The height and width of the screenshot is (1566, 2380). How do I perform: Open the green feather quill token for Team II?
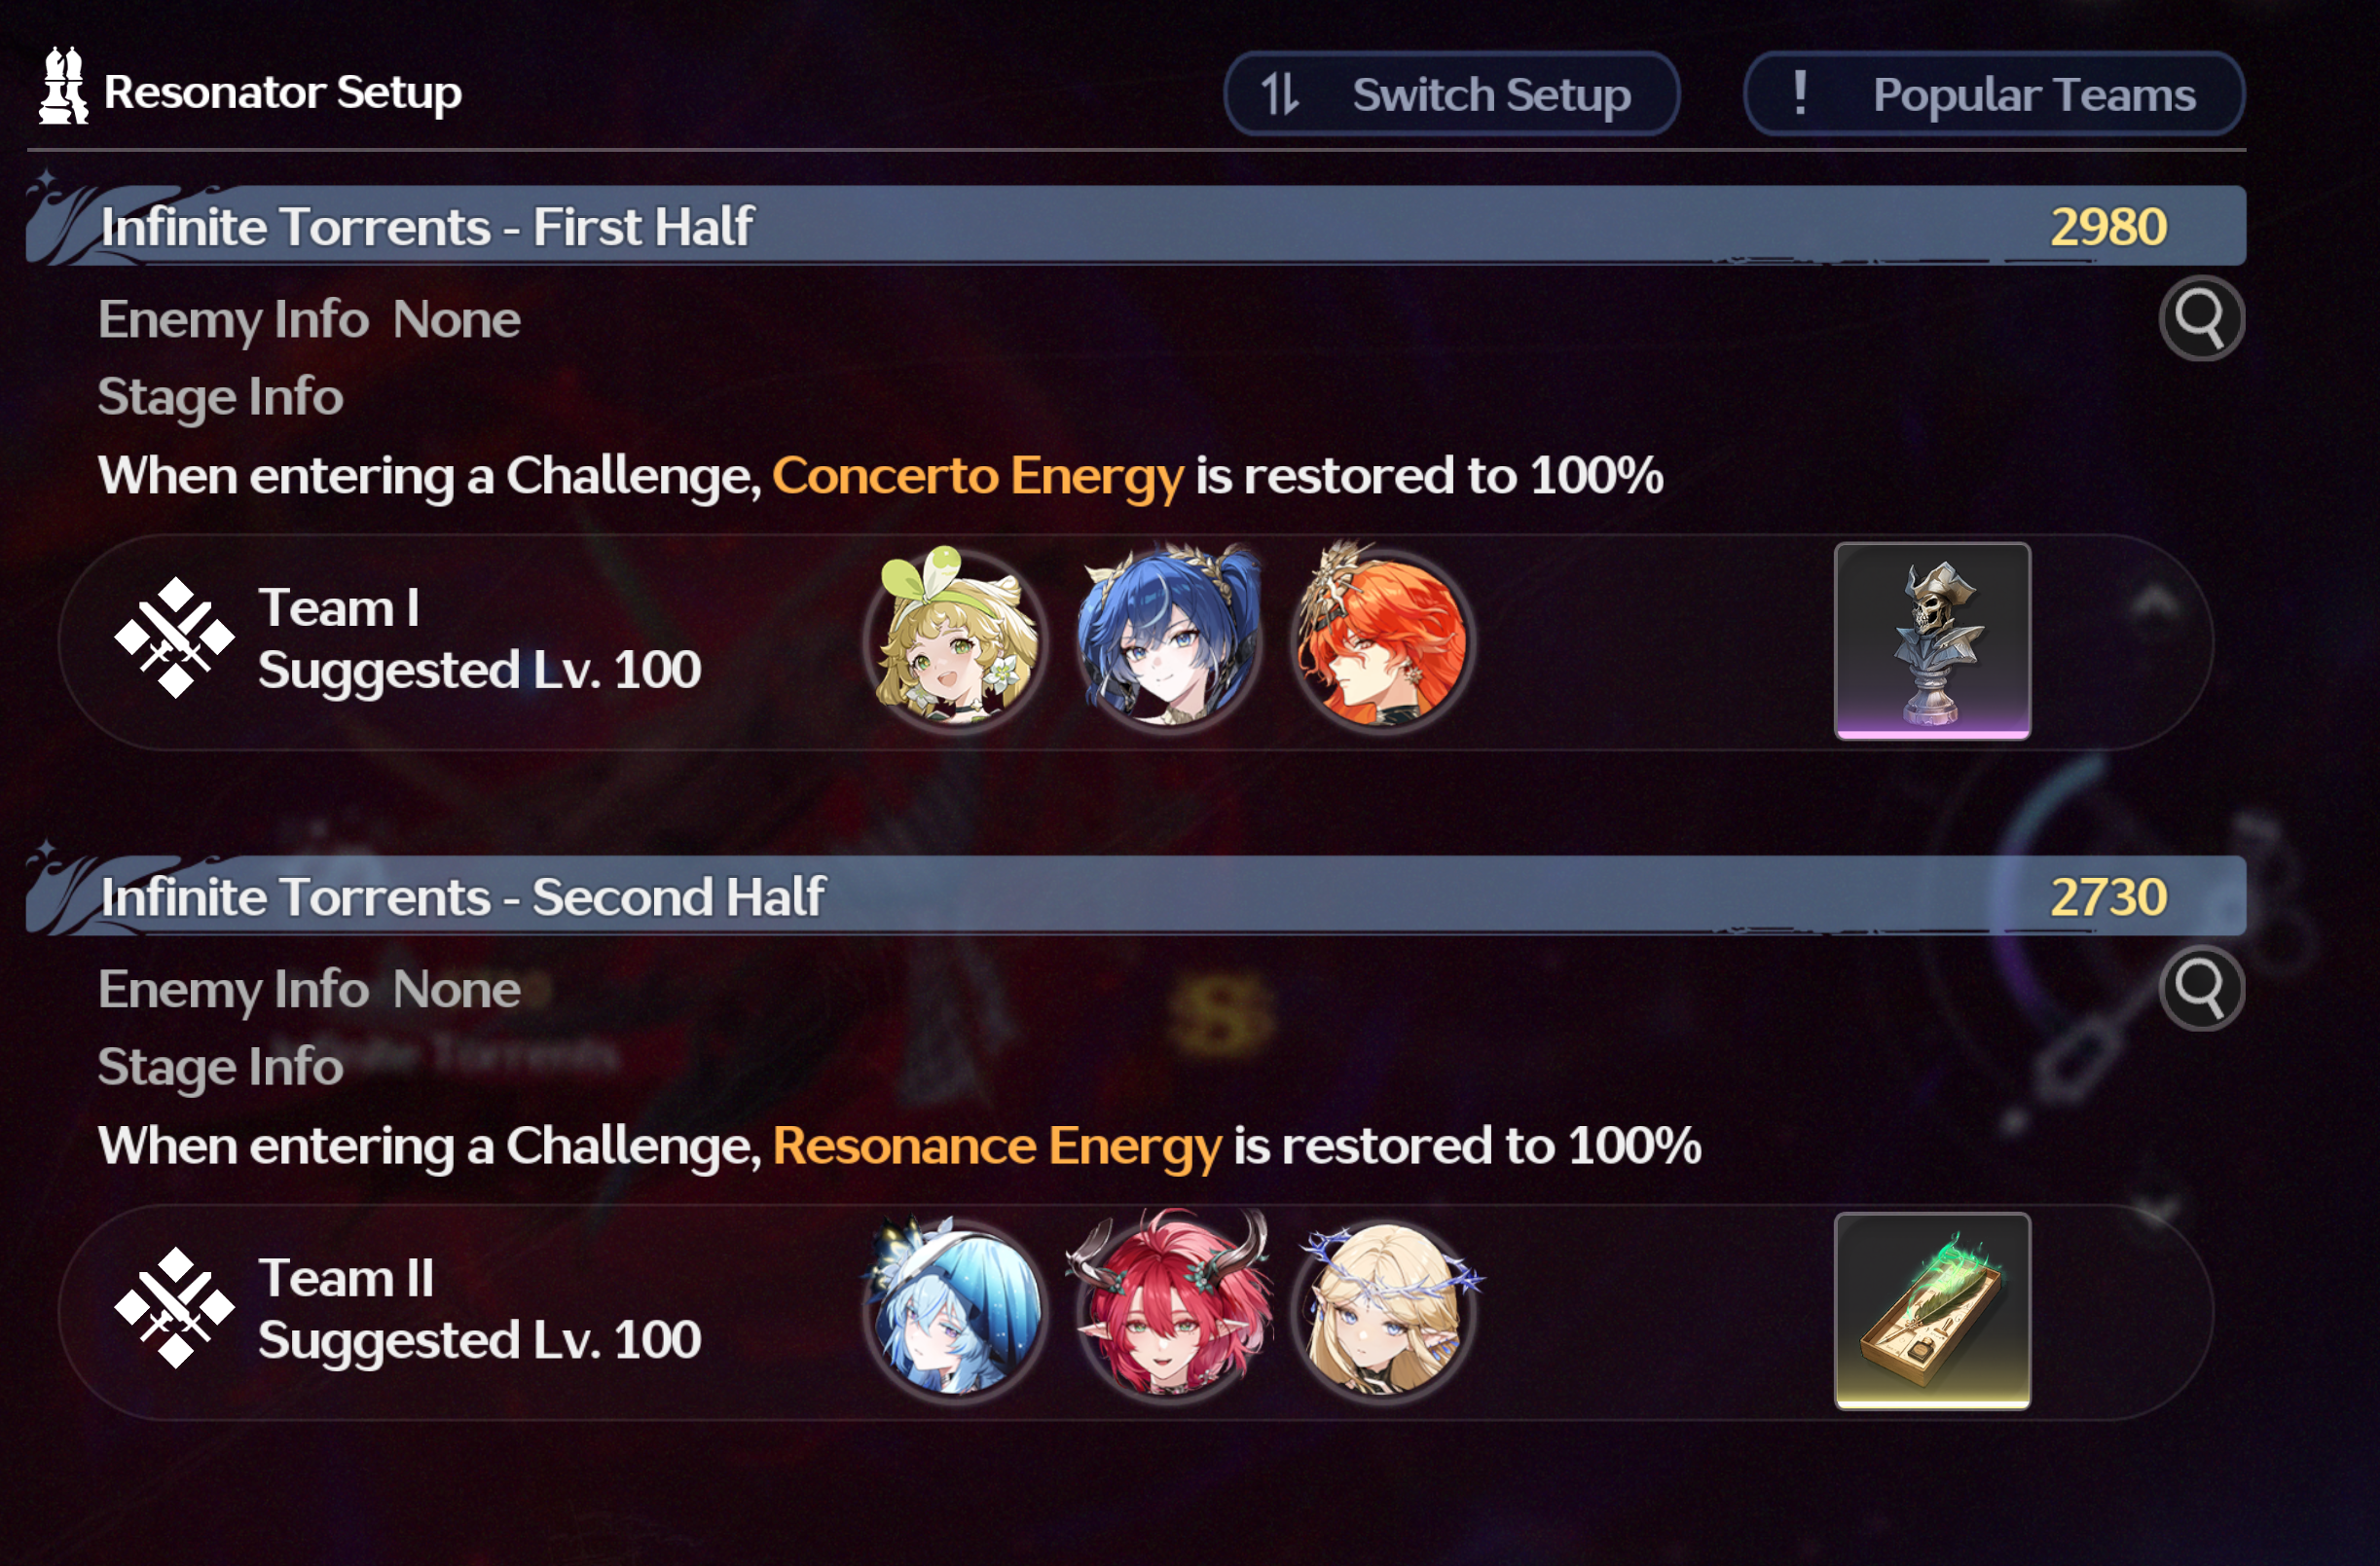(x=1932, y=1311)
